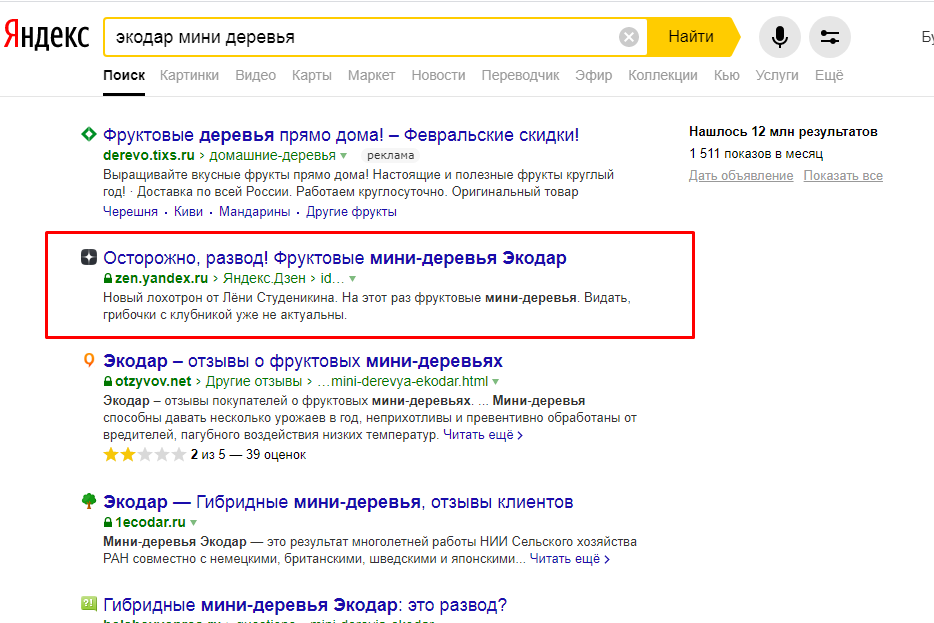Click 1ecodar.ru URL link

tap(150, 522)
